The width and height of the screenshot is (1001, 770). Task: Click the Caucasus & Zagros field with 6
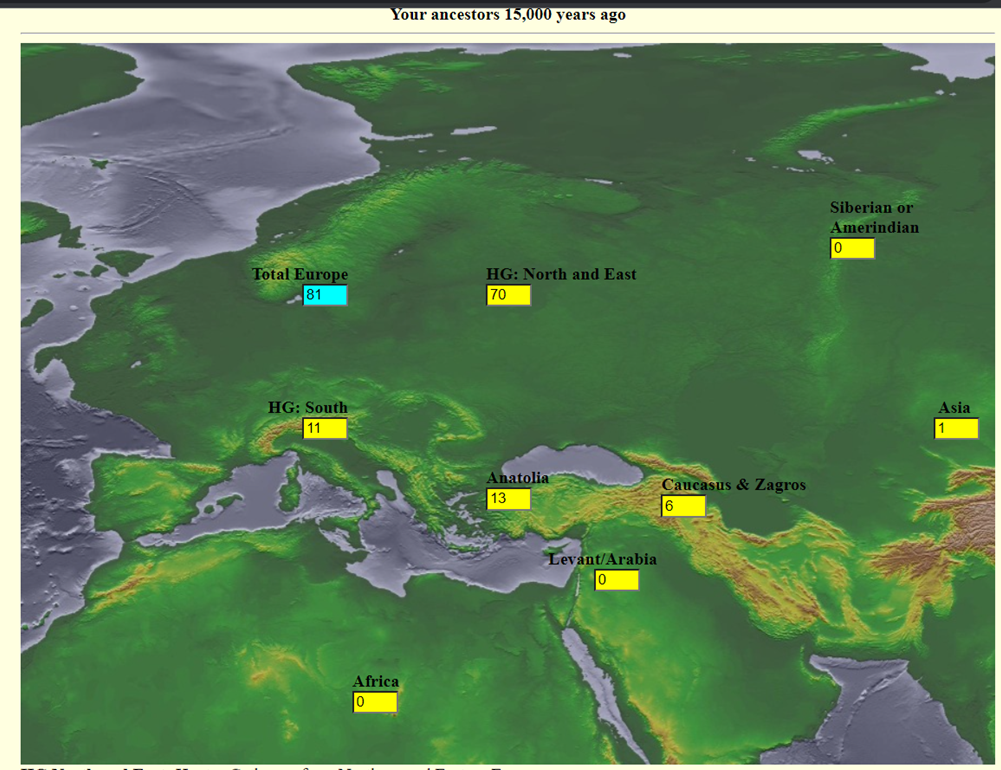tap(683, 506)
